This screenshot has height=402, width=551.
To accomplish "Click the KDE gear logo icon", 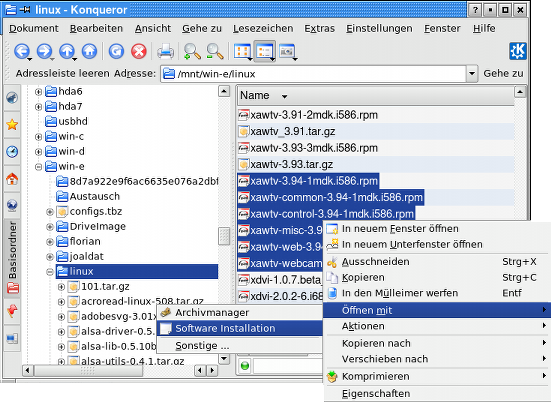I will [x=518, y=51].
